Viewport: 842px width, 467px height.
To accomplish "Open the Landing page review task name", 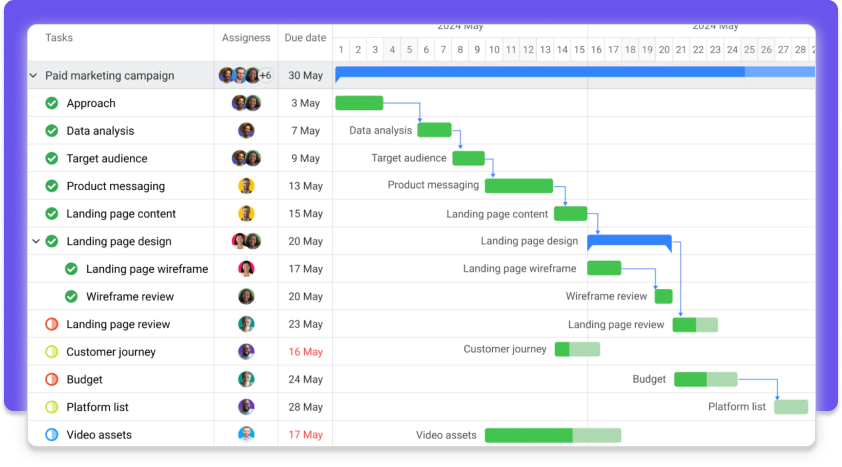I will [x=118, y=324].
